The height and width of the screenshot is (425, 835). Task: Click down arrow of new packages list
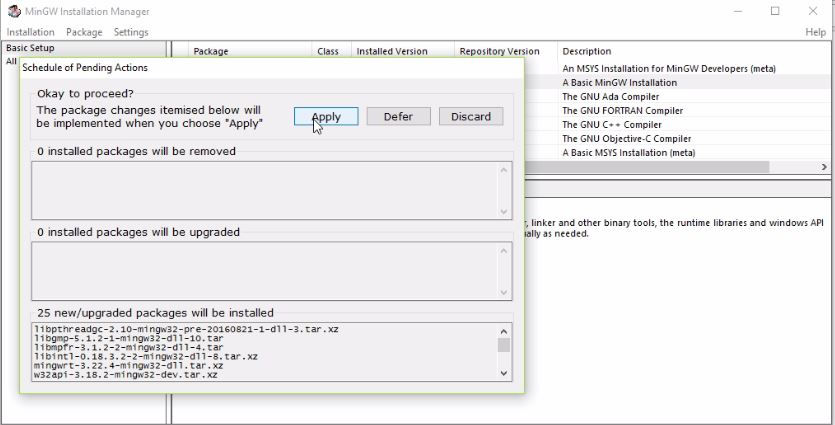(504, 373)
